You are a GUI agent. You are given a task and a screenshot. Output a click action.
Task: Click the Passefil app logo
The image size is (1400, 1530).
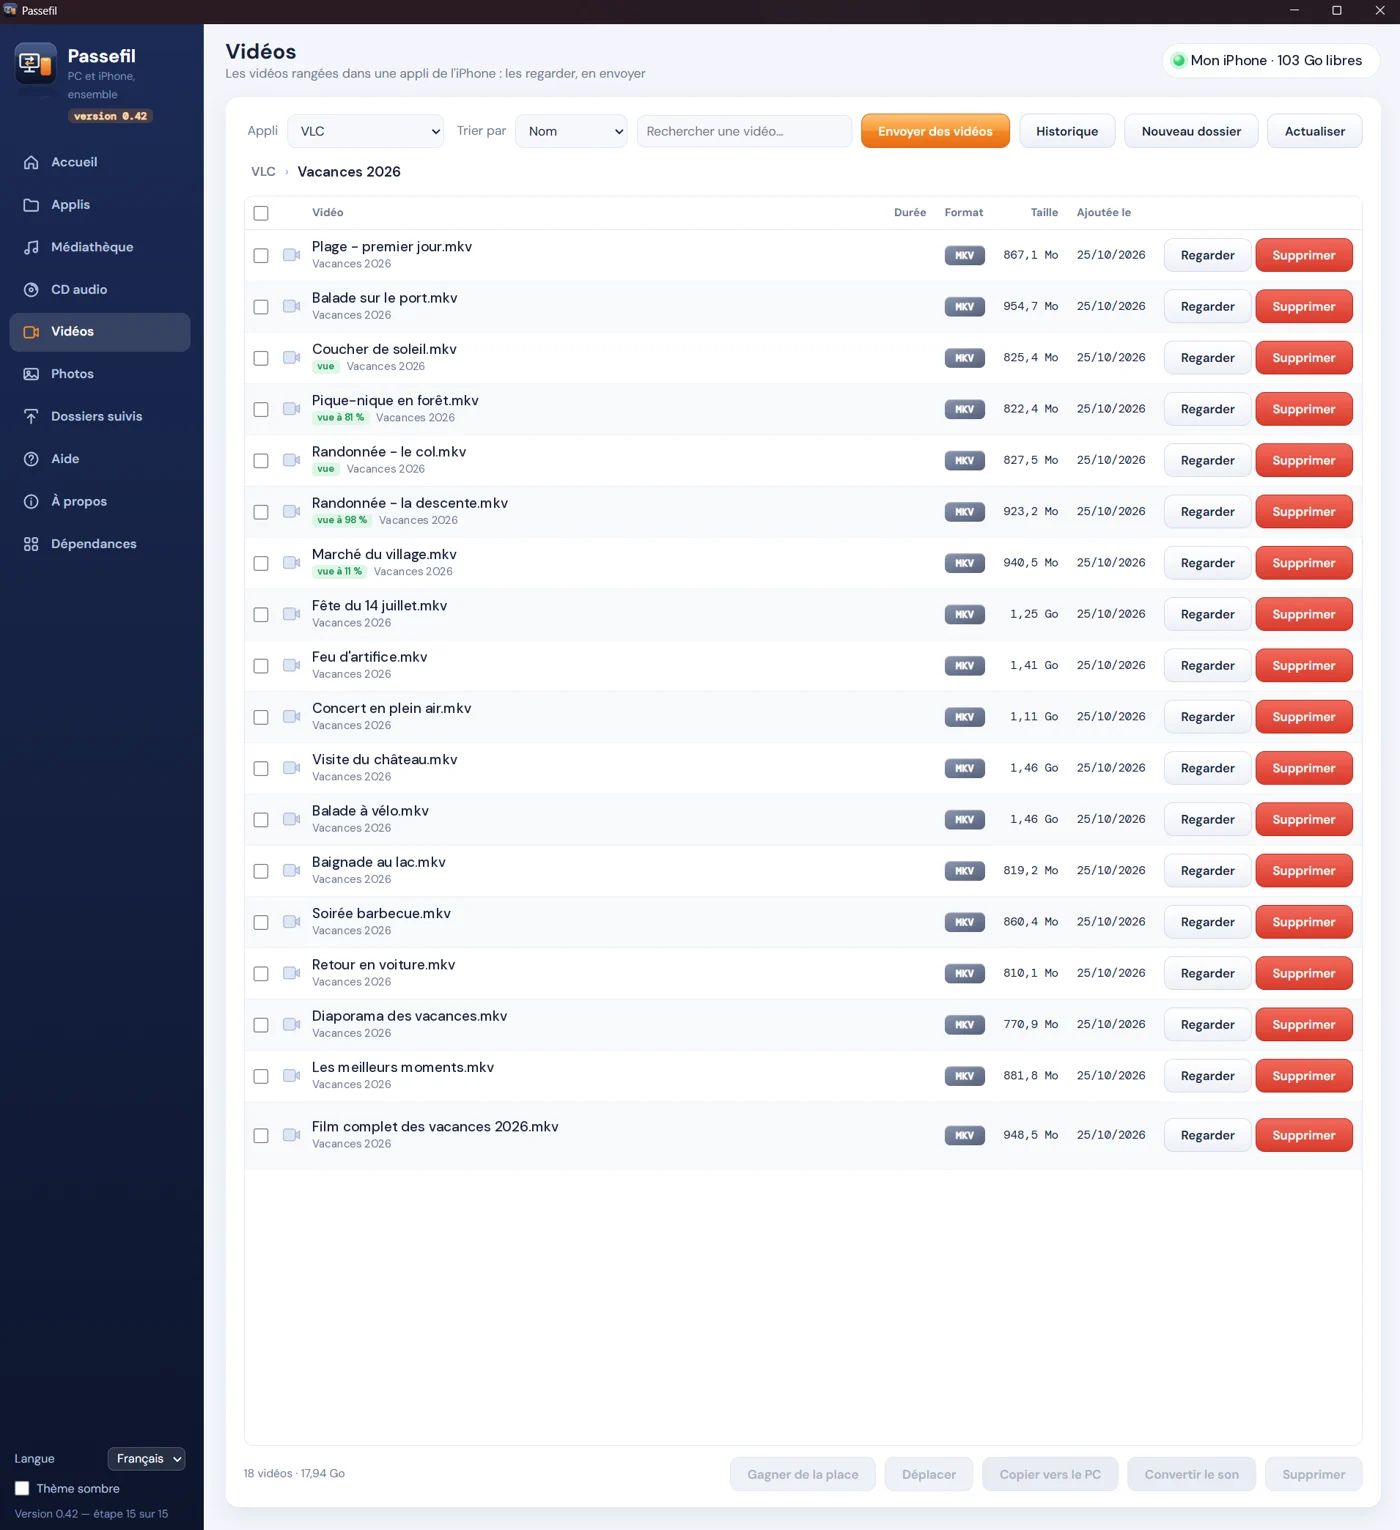(36, 64)
